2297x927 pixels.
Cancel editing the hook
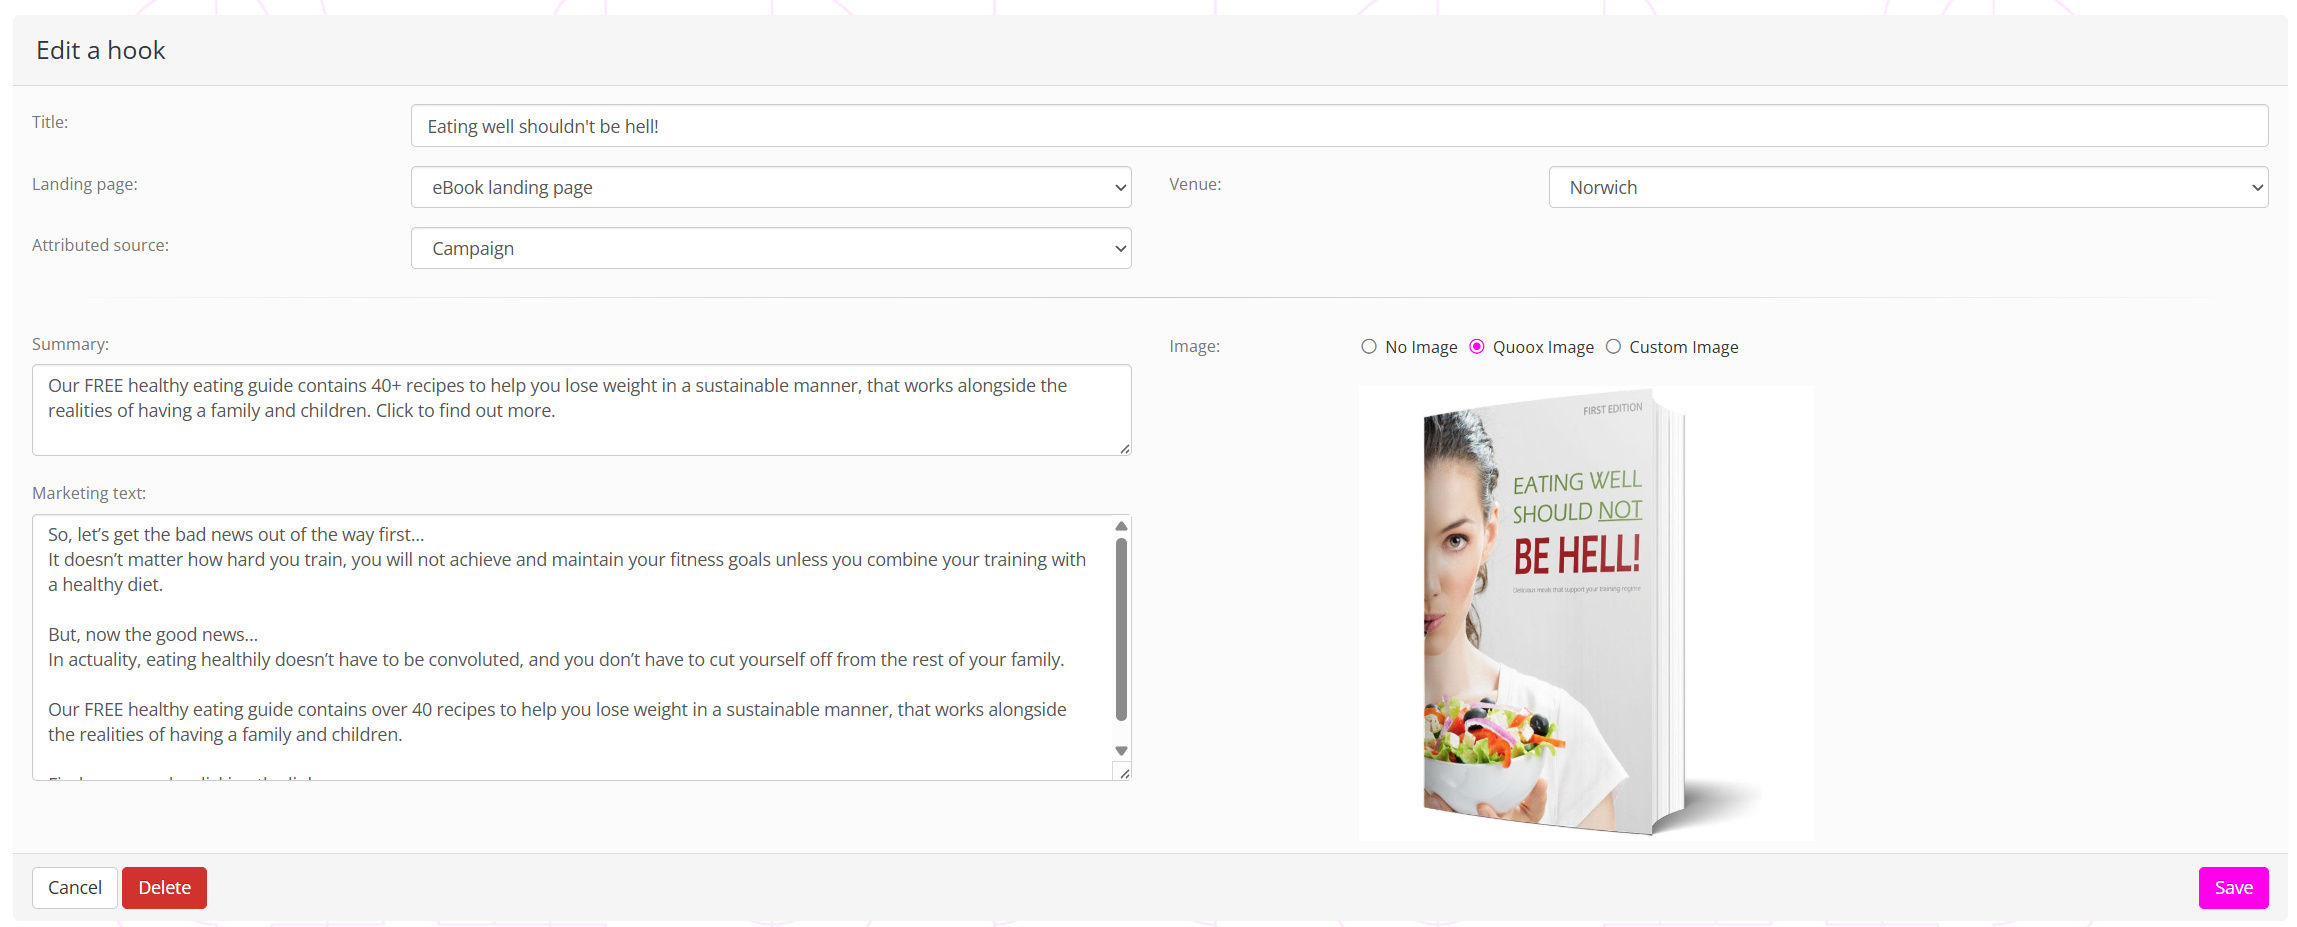pyautogui.click(x=75, y=888)
